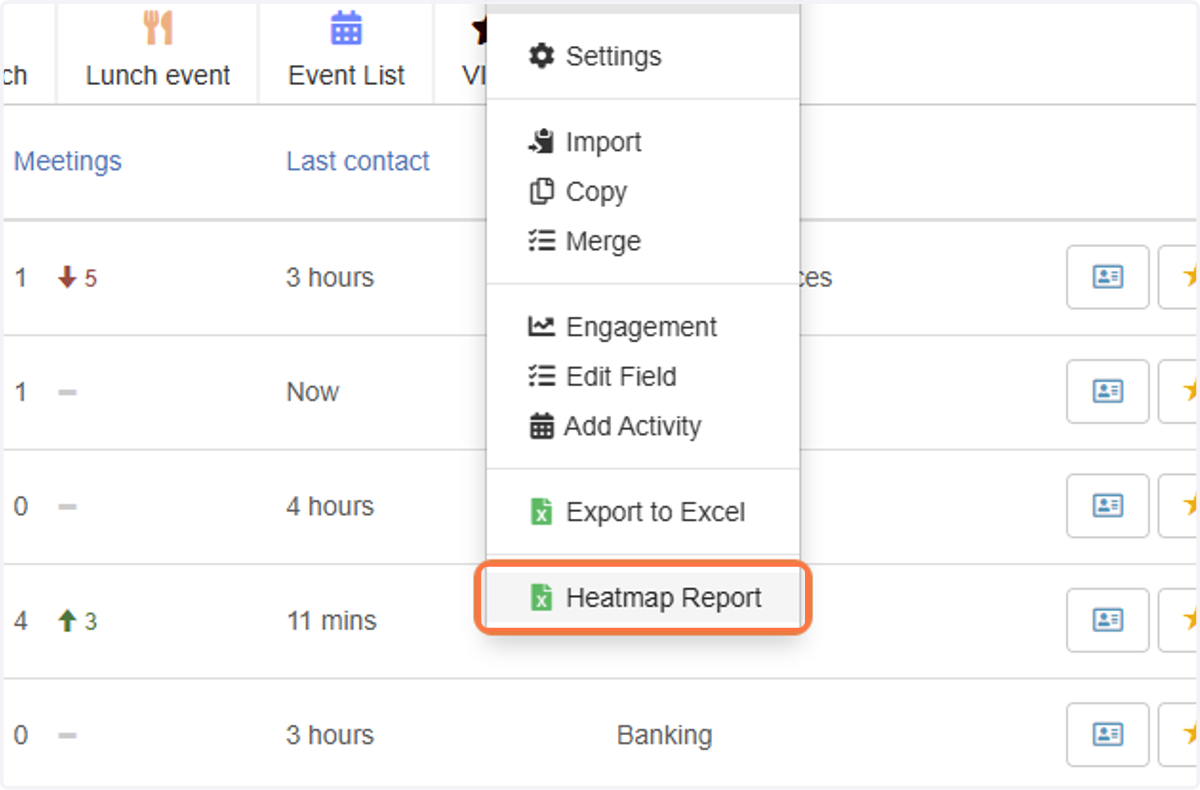Sort by the Last contact column header
The image size is (1200, 790).
358,161
